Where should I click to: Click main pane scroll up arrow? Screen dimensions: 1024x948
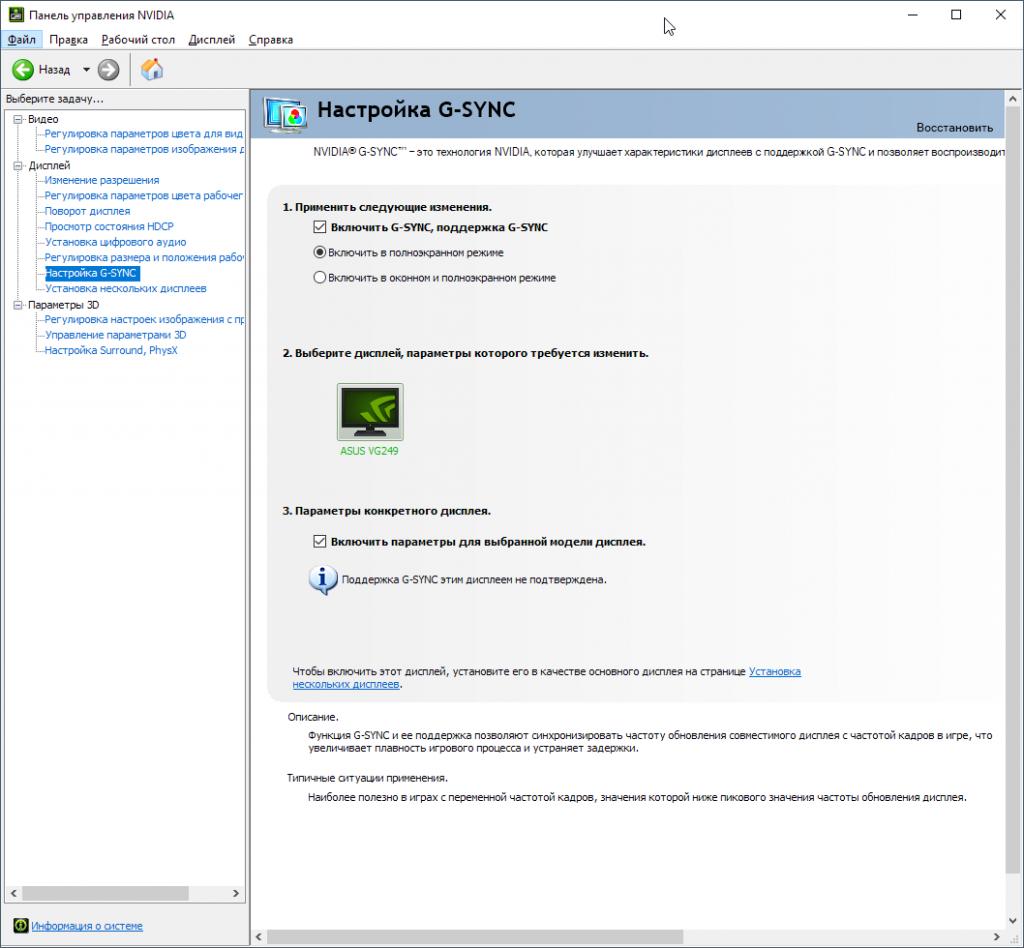pos(1012,99)
